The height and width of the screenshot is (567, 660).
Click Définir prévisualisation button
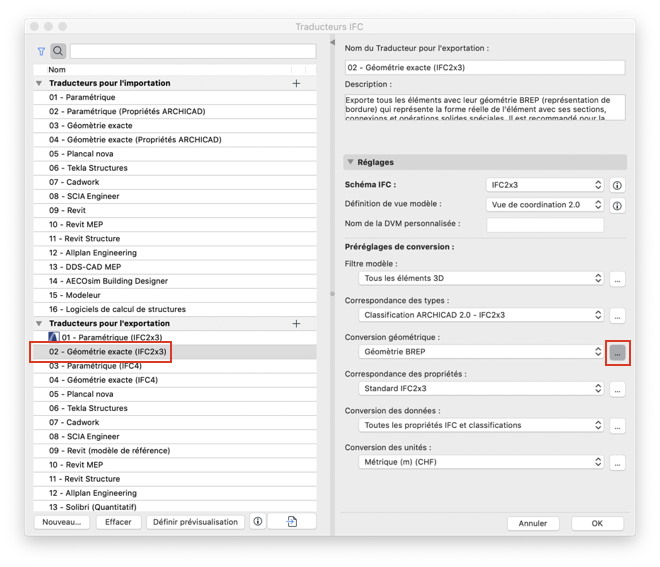(x=195, y=522)
